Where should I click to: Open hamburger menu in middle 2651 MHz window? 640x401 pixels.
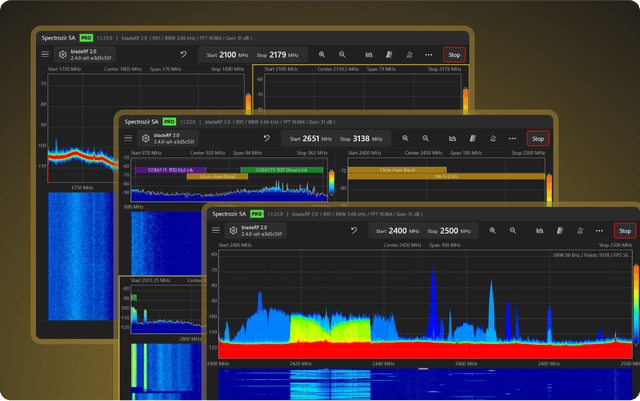(128, 138)
